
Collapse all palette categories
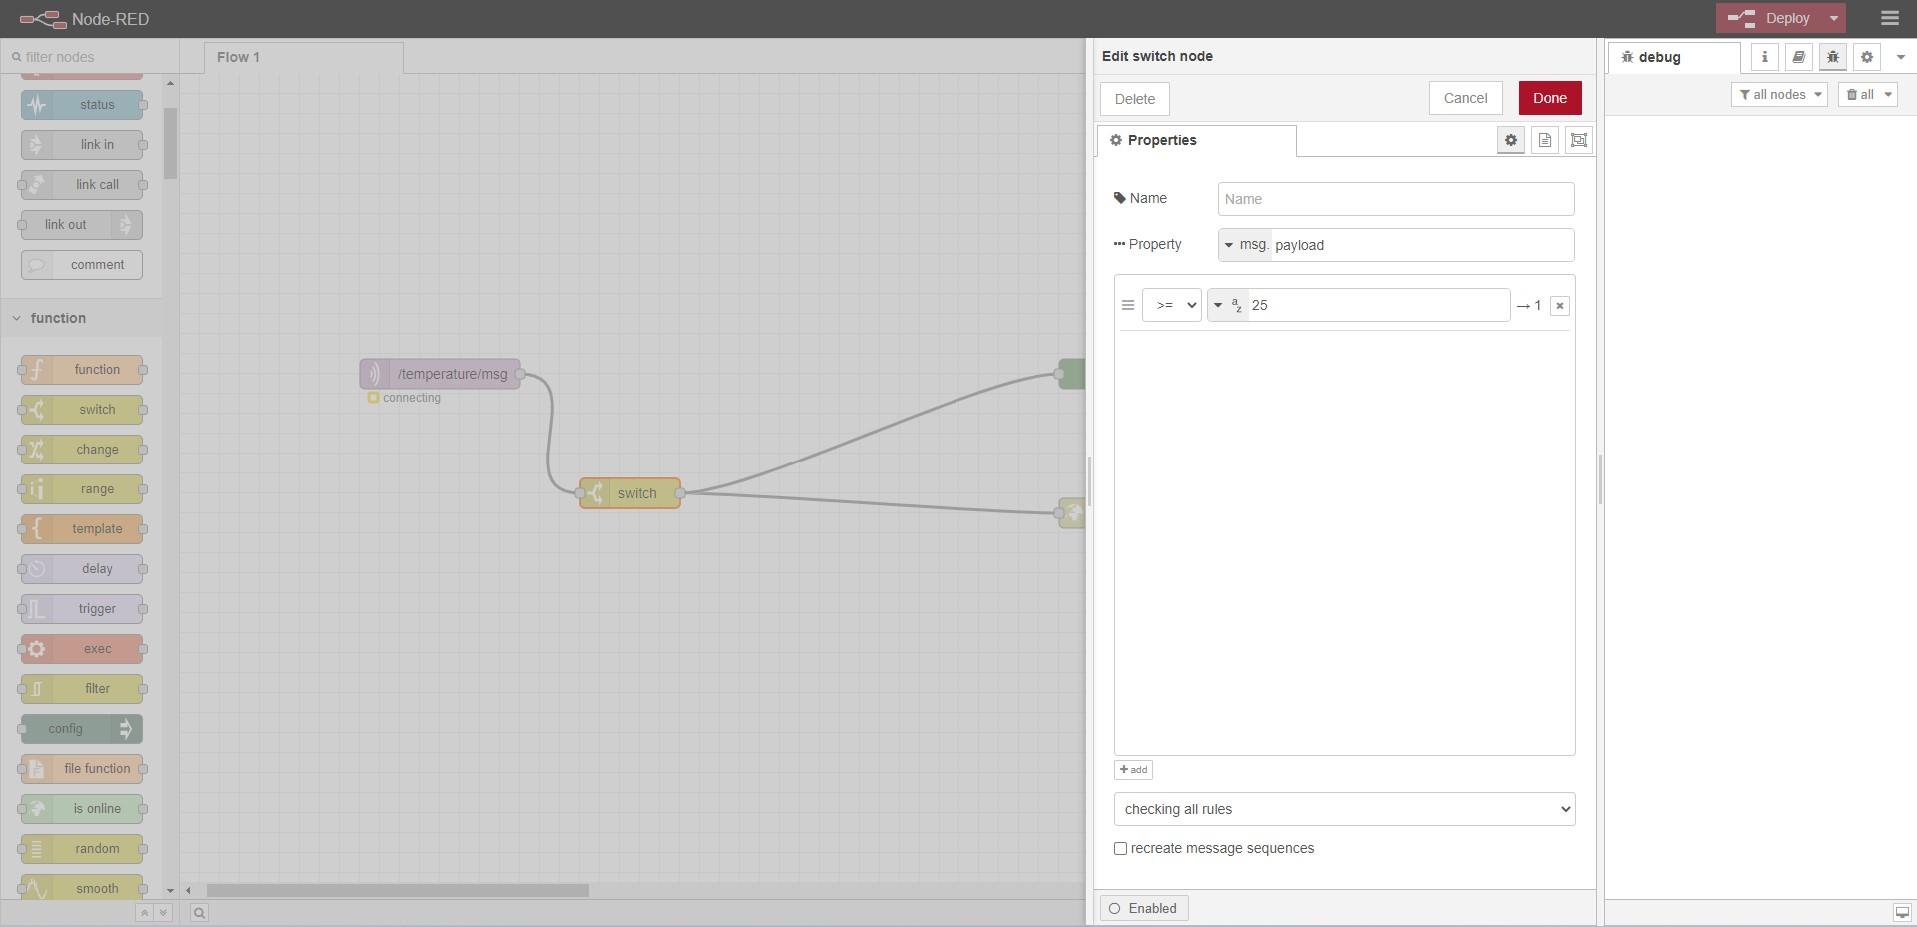coord(144,913)
